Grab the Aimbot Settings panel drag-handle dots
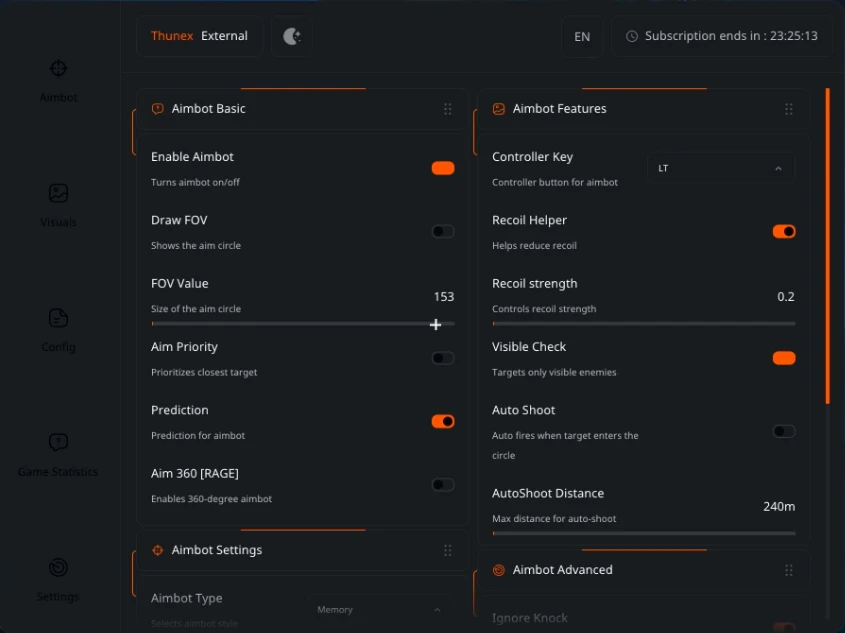The image size is (845, 633). [447, 551]
